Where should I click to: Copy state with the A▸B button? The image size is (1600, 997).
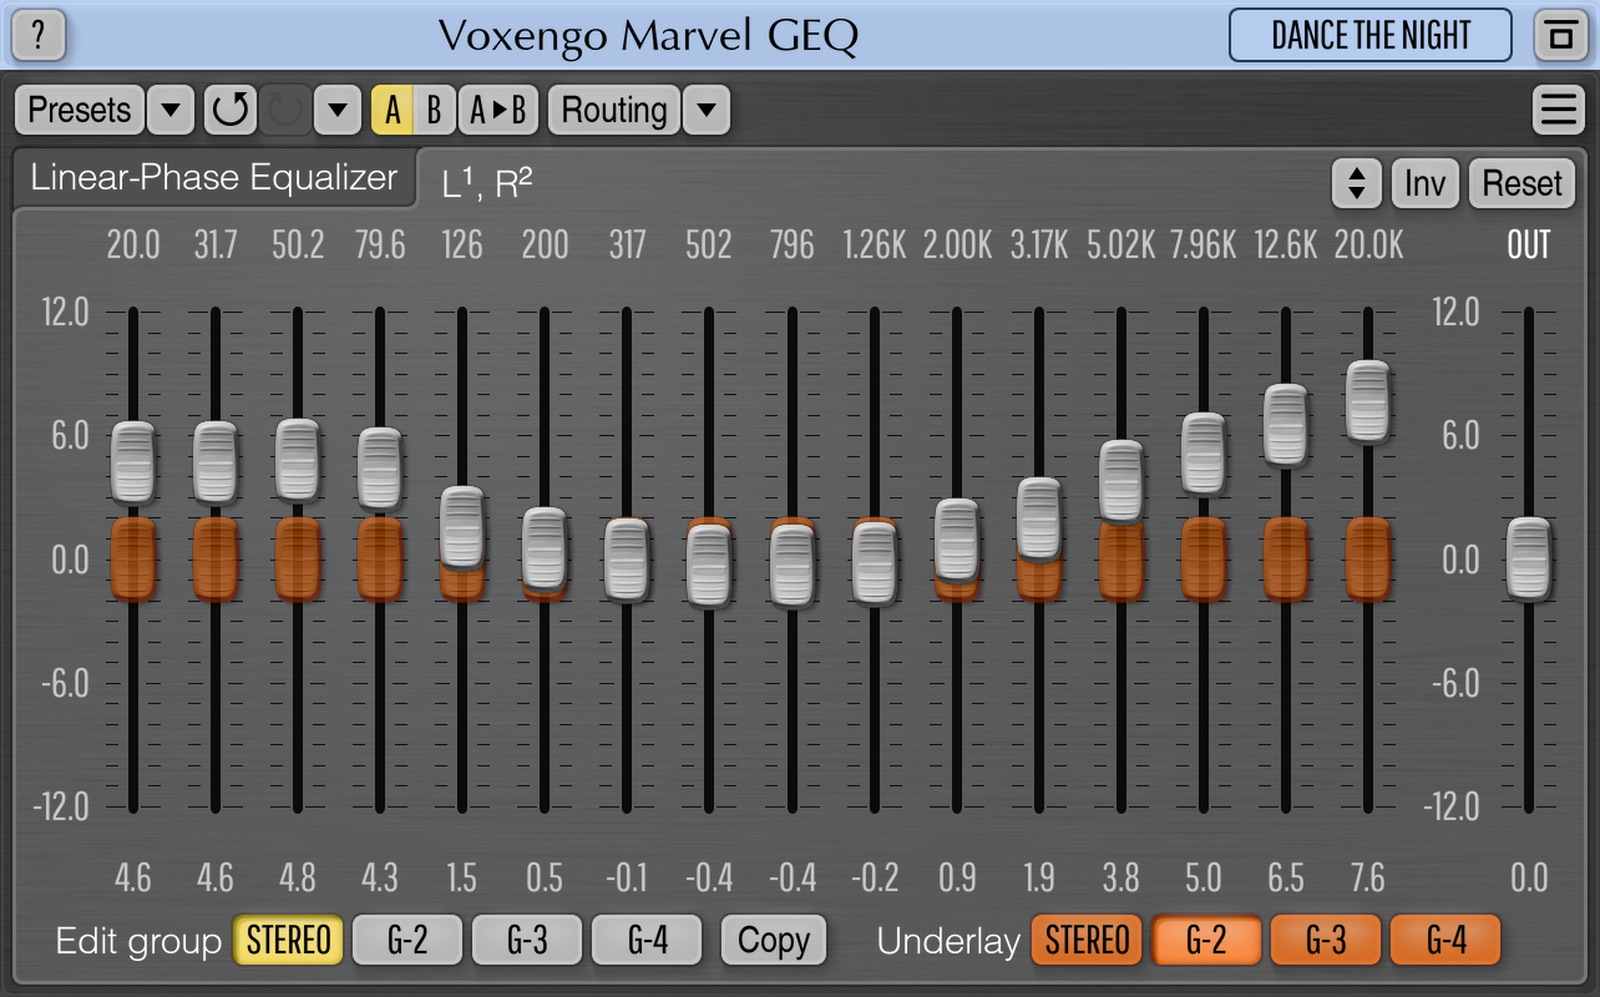[x=498, y=110]
